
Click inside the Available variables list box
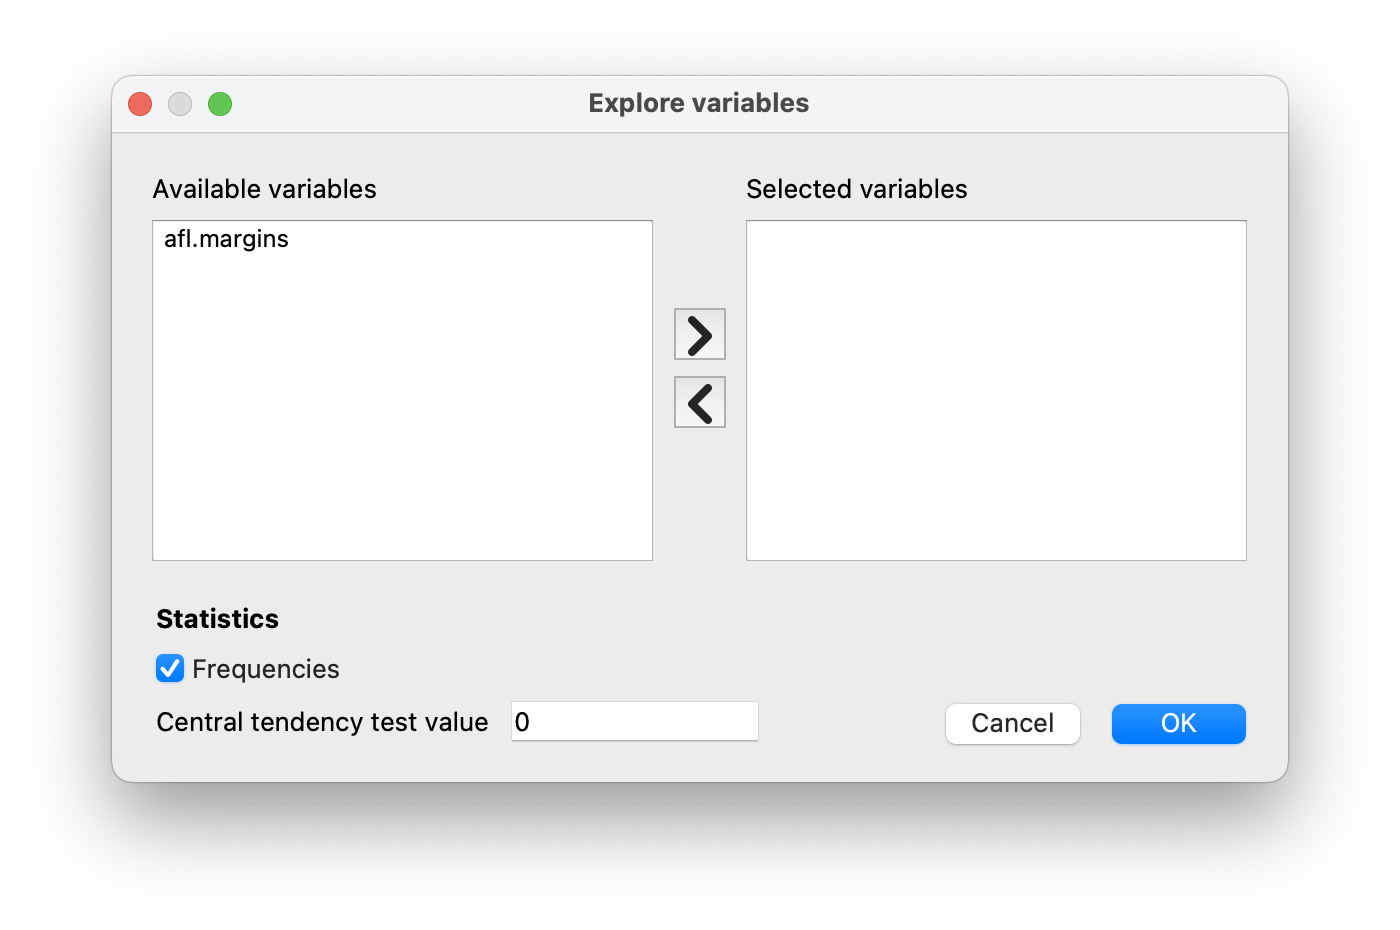[x=400, y=400]
